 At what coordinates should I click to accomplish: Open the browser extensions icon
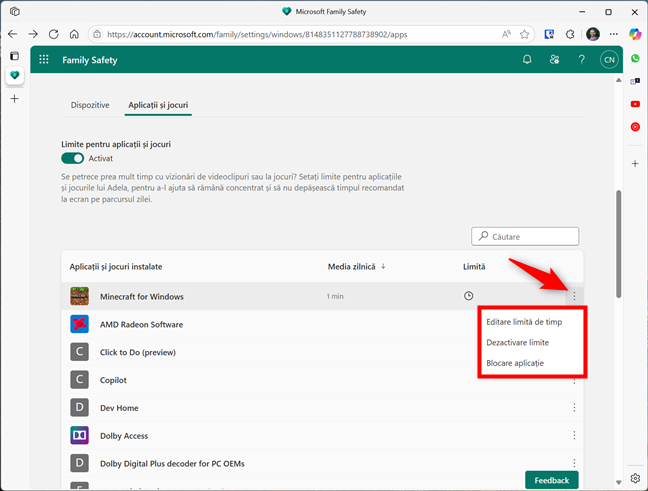(x=570, y=34)
